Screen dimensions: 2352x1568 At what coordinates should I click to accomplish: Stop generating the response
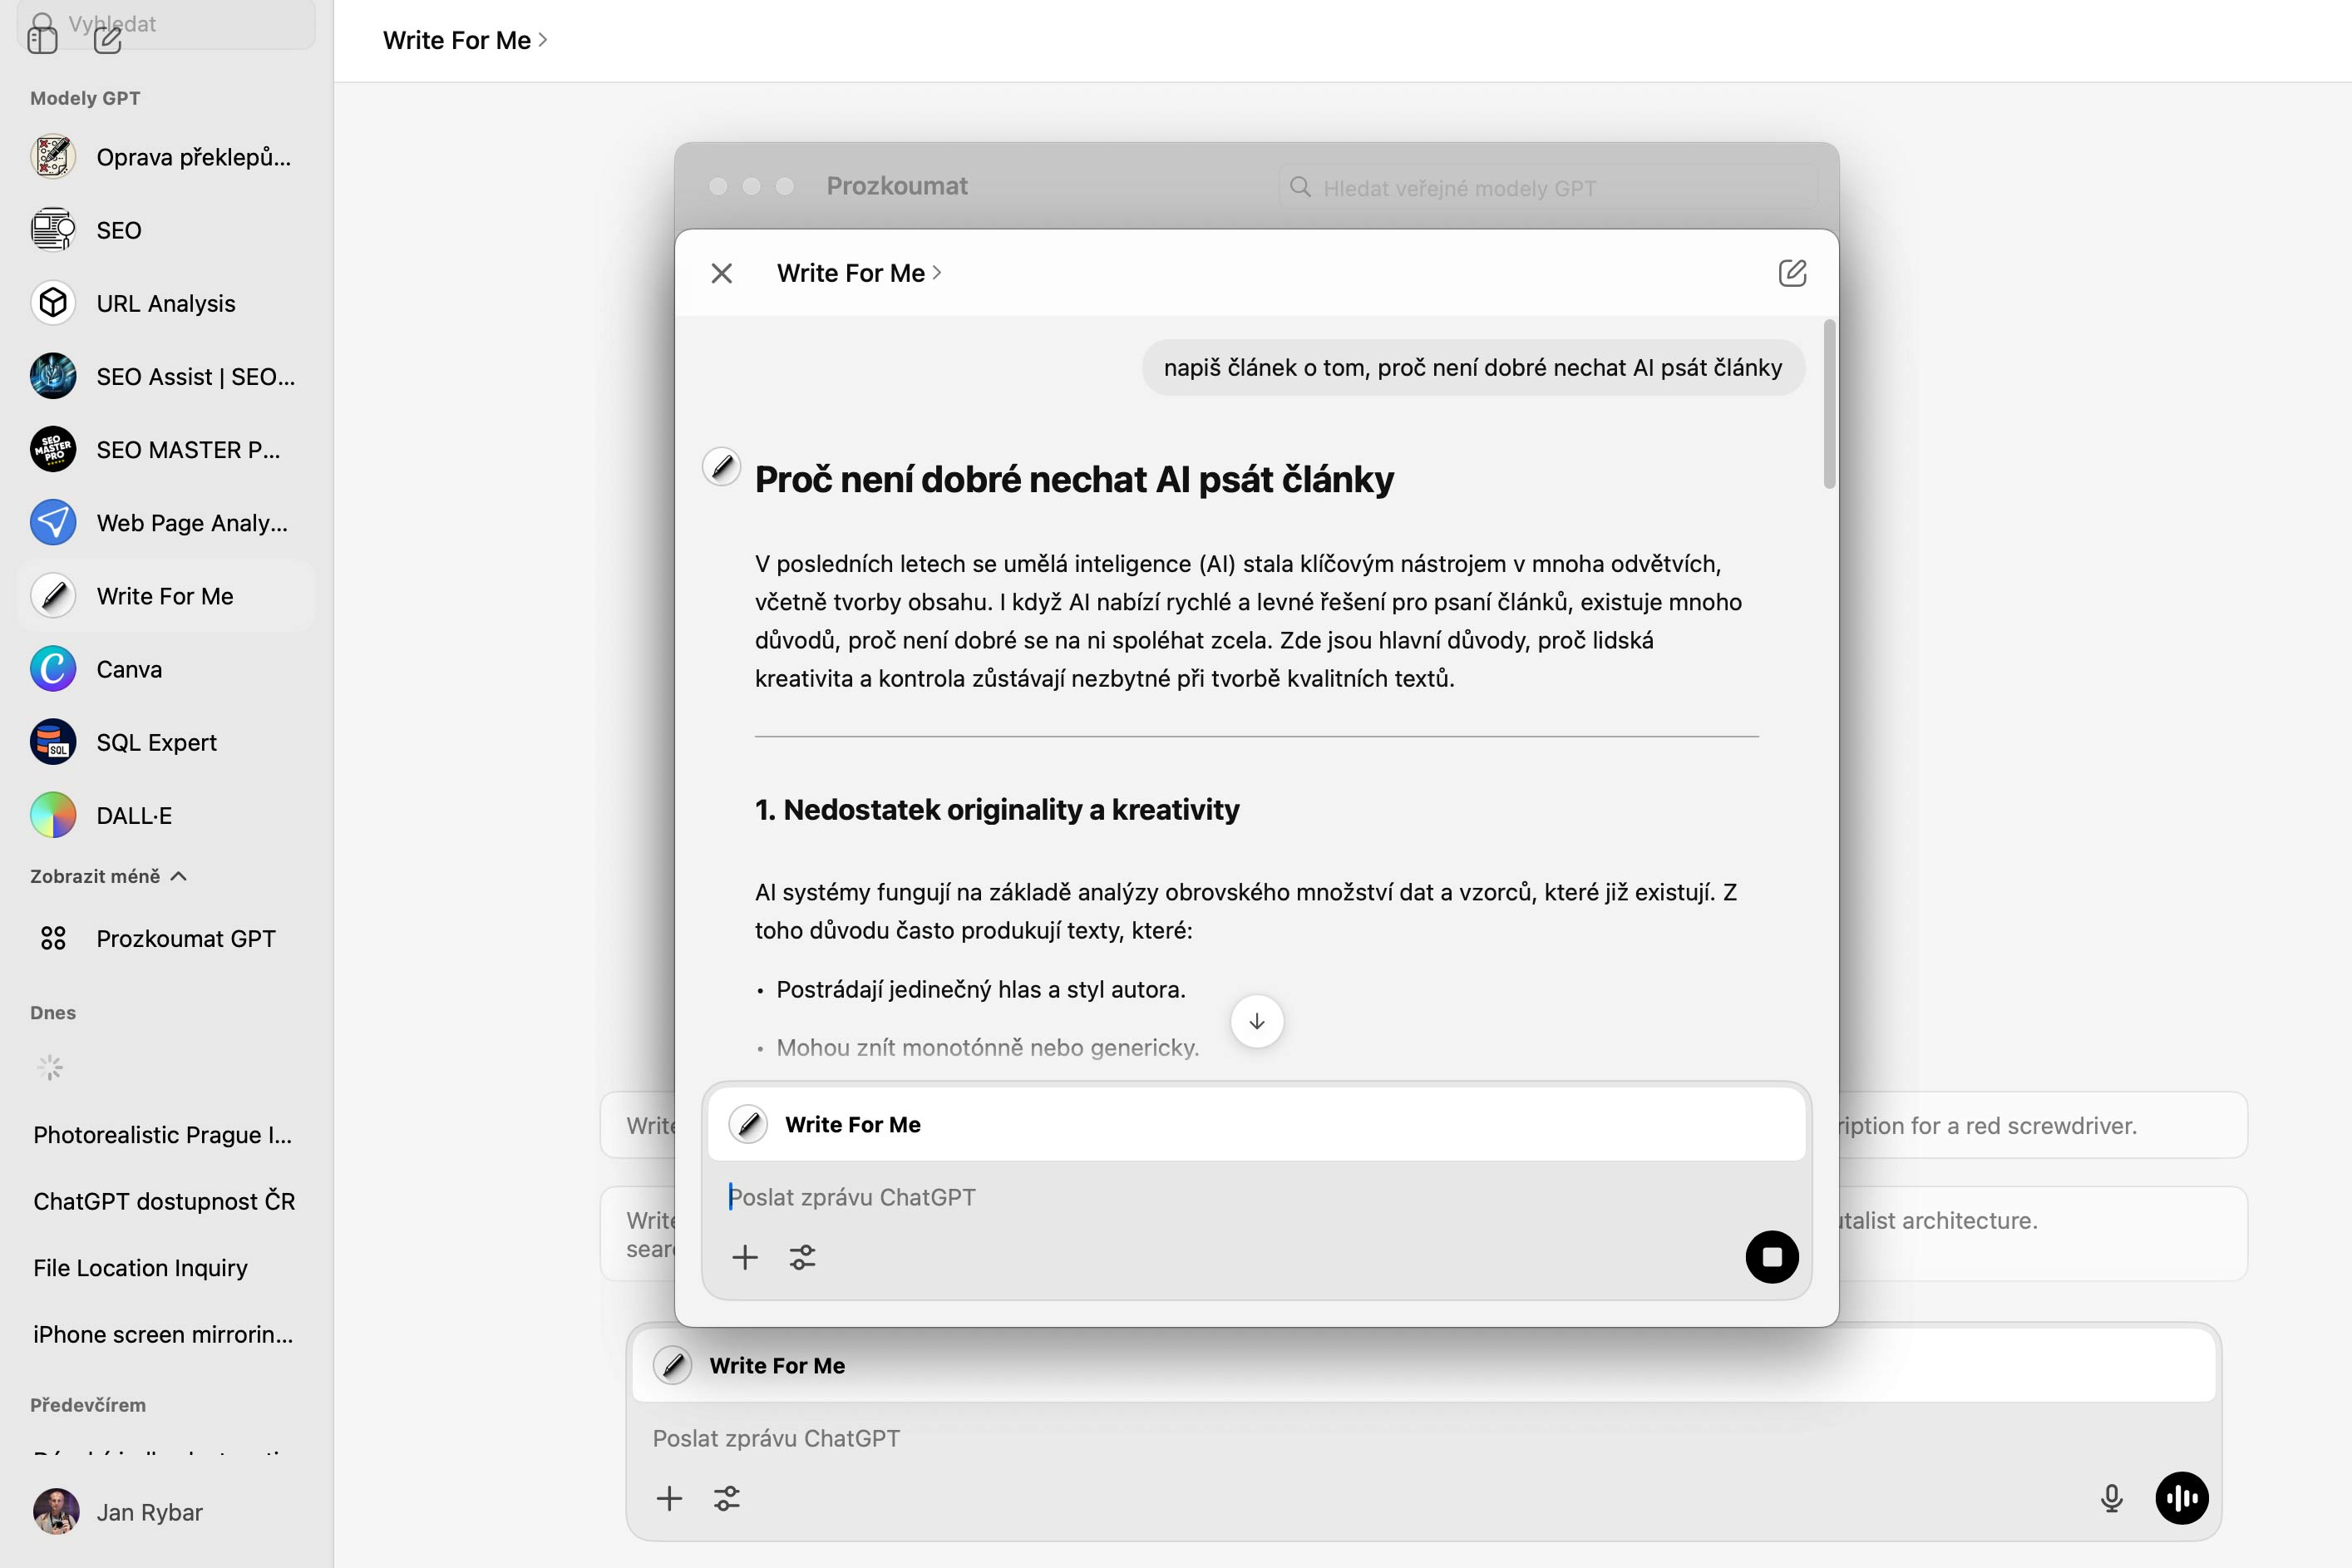click(1771, 1257)
